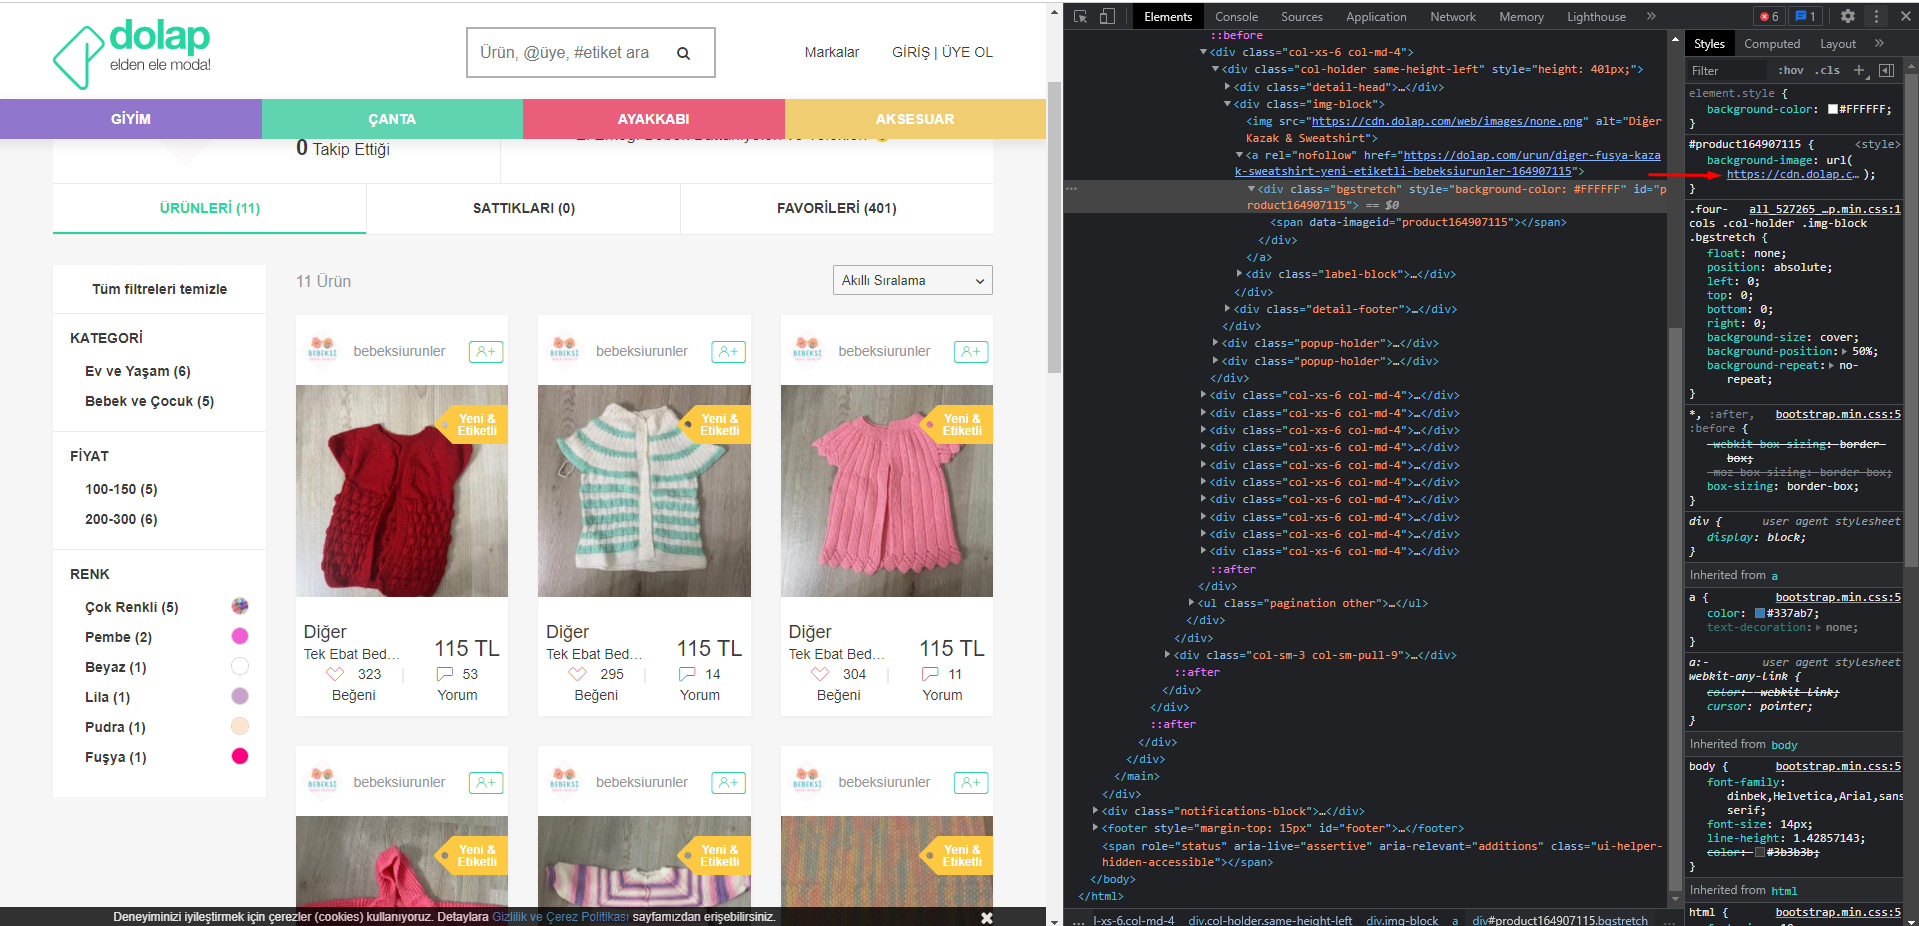Toggle the .cls class editor
The image size is (1919, 926).
pyautogui.click(x=1827, y=70)
